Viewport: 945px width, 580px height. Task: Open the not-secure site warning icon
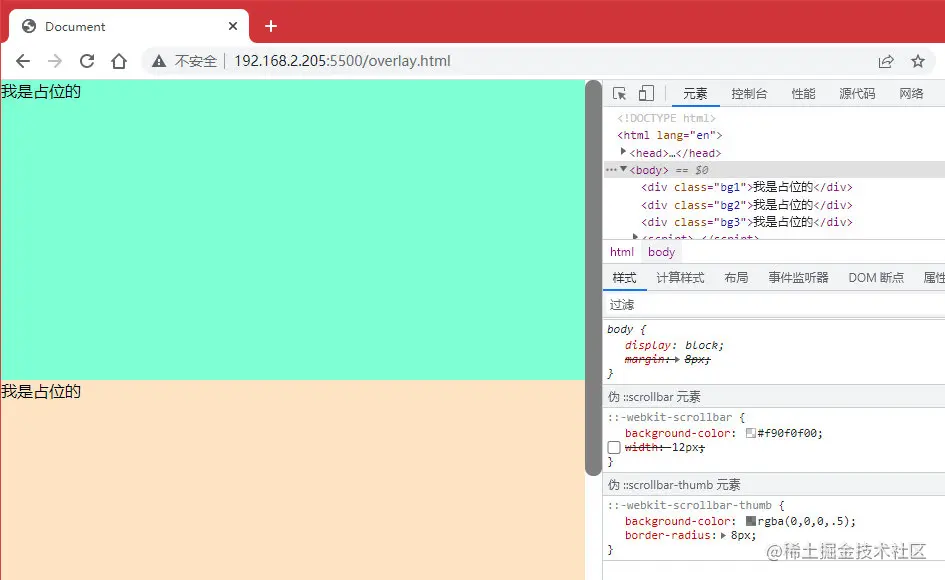(159, 61)
